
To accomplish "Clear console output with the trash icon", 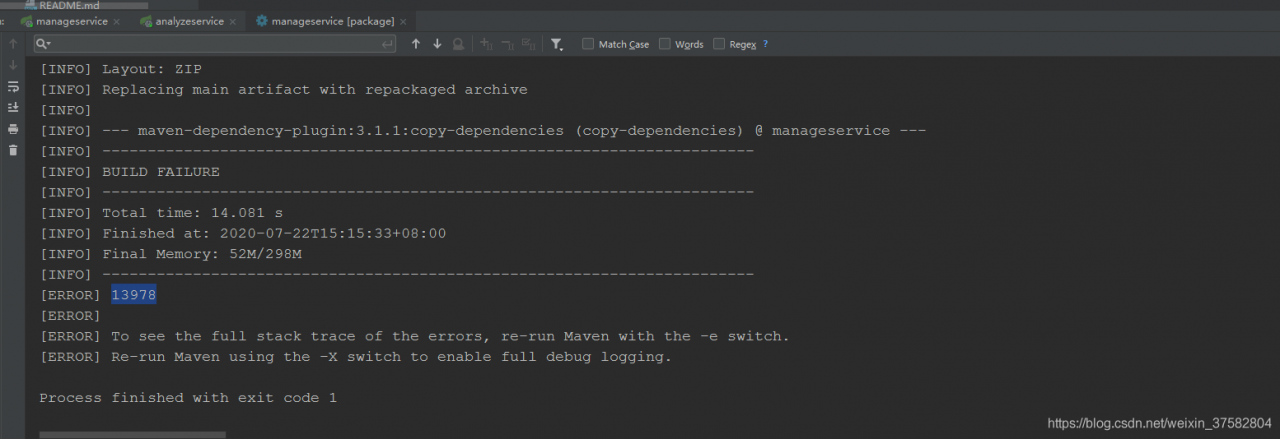I will pyautogui.click(x=13, y=150).
